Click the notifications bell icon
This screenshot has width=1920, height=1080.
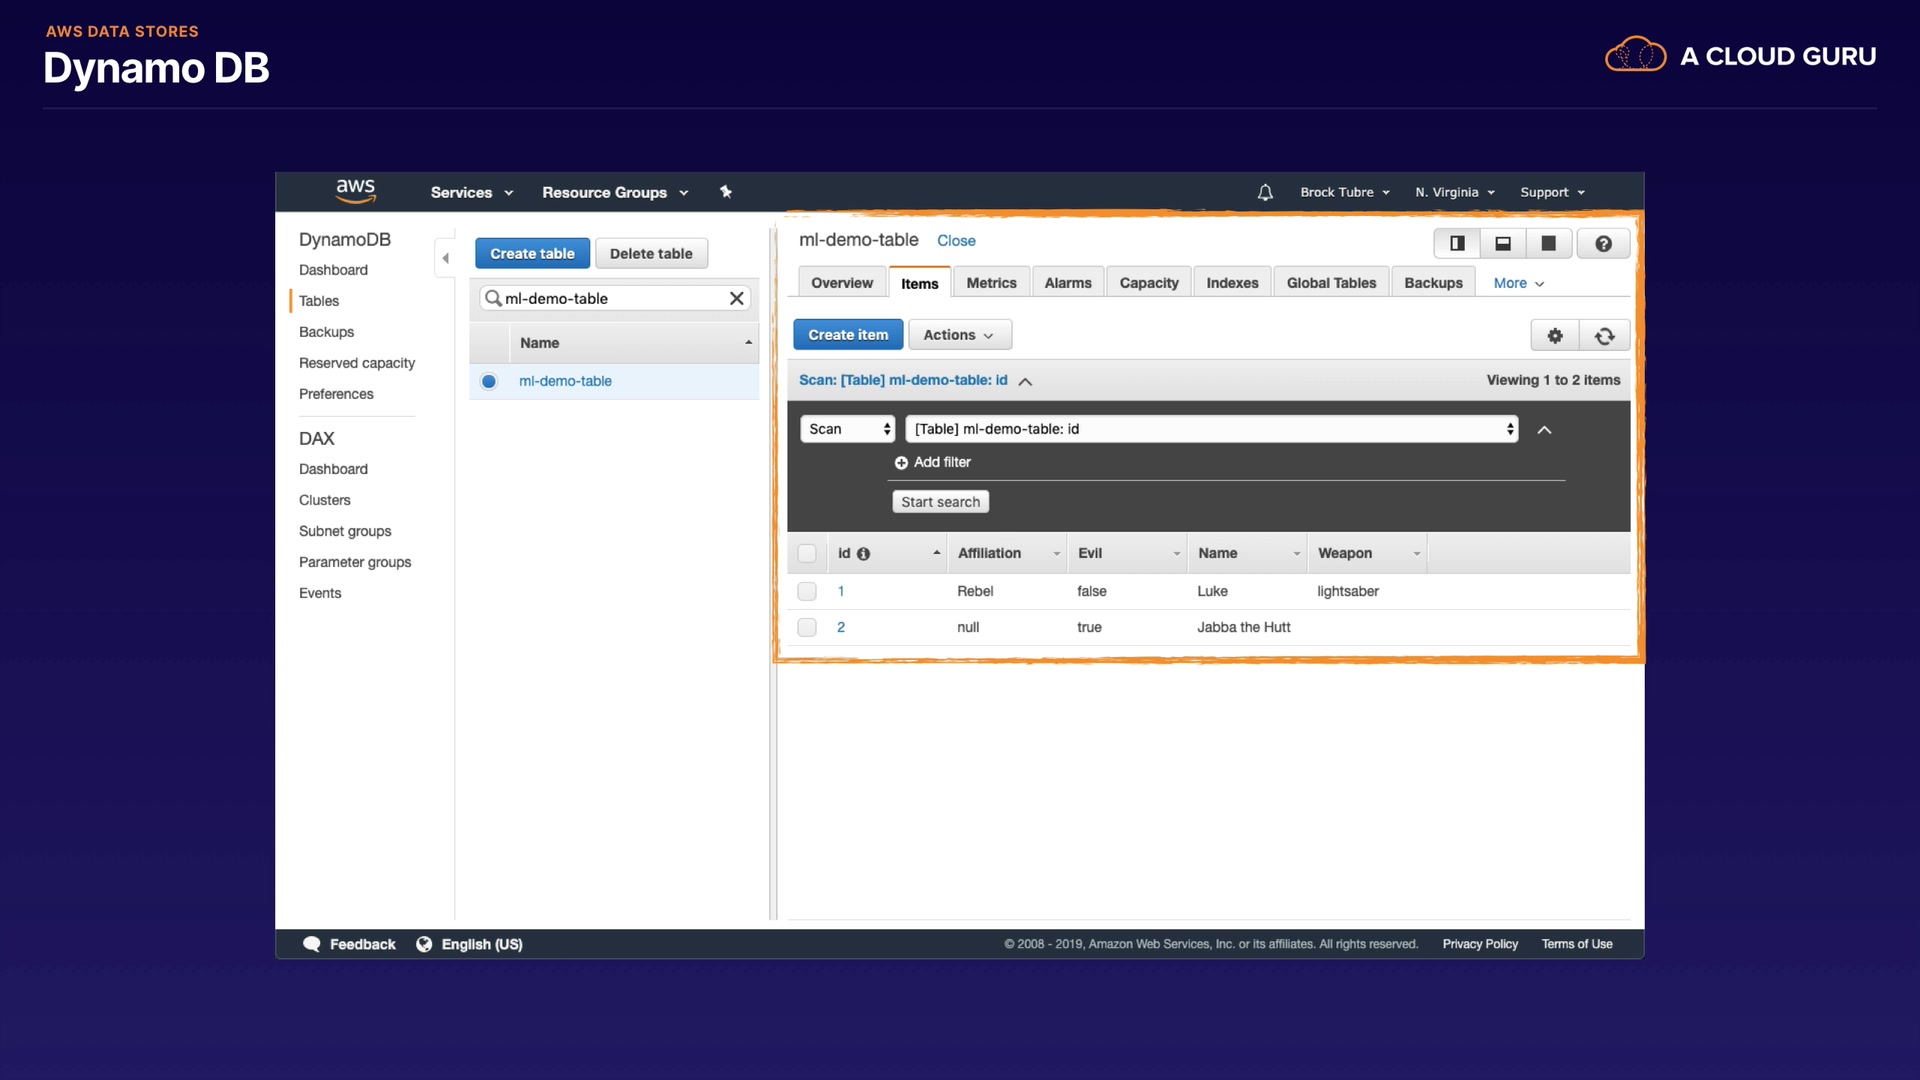coord(1265,192)
